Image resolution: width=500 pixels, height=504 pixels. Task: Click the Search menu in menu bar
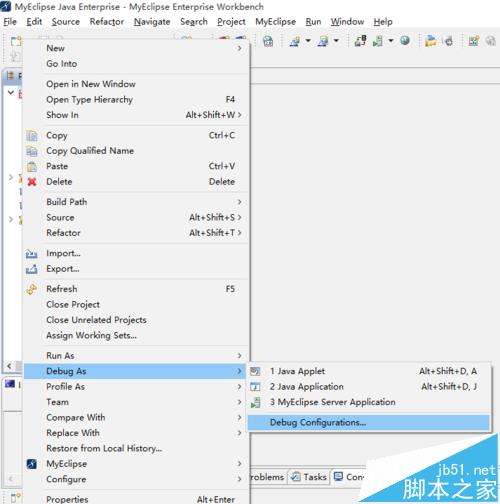[194, 22]
